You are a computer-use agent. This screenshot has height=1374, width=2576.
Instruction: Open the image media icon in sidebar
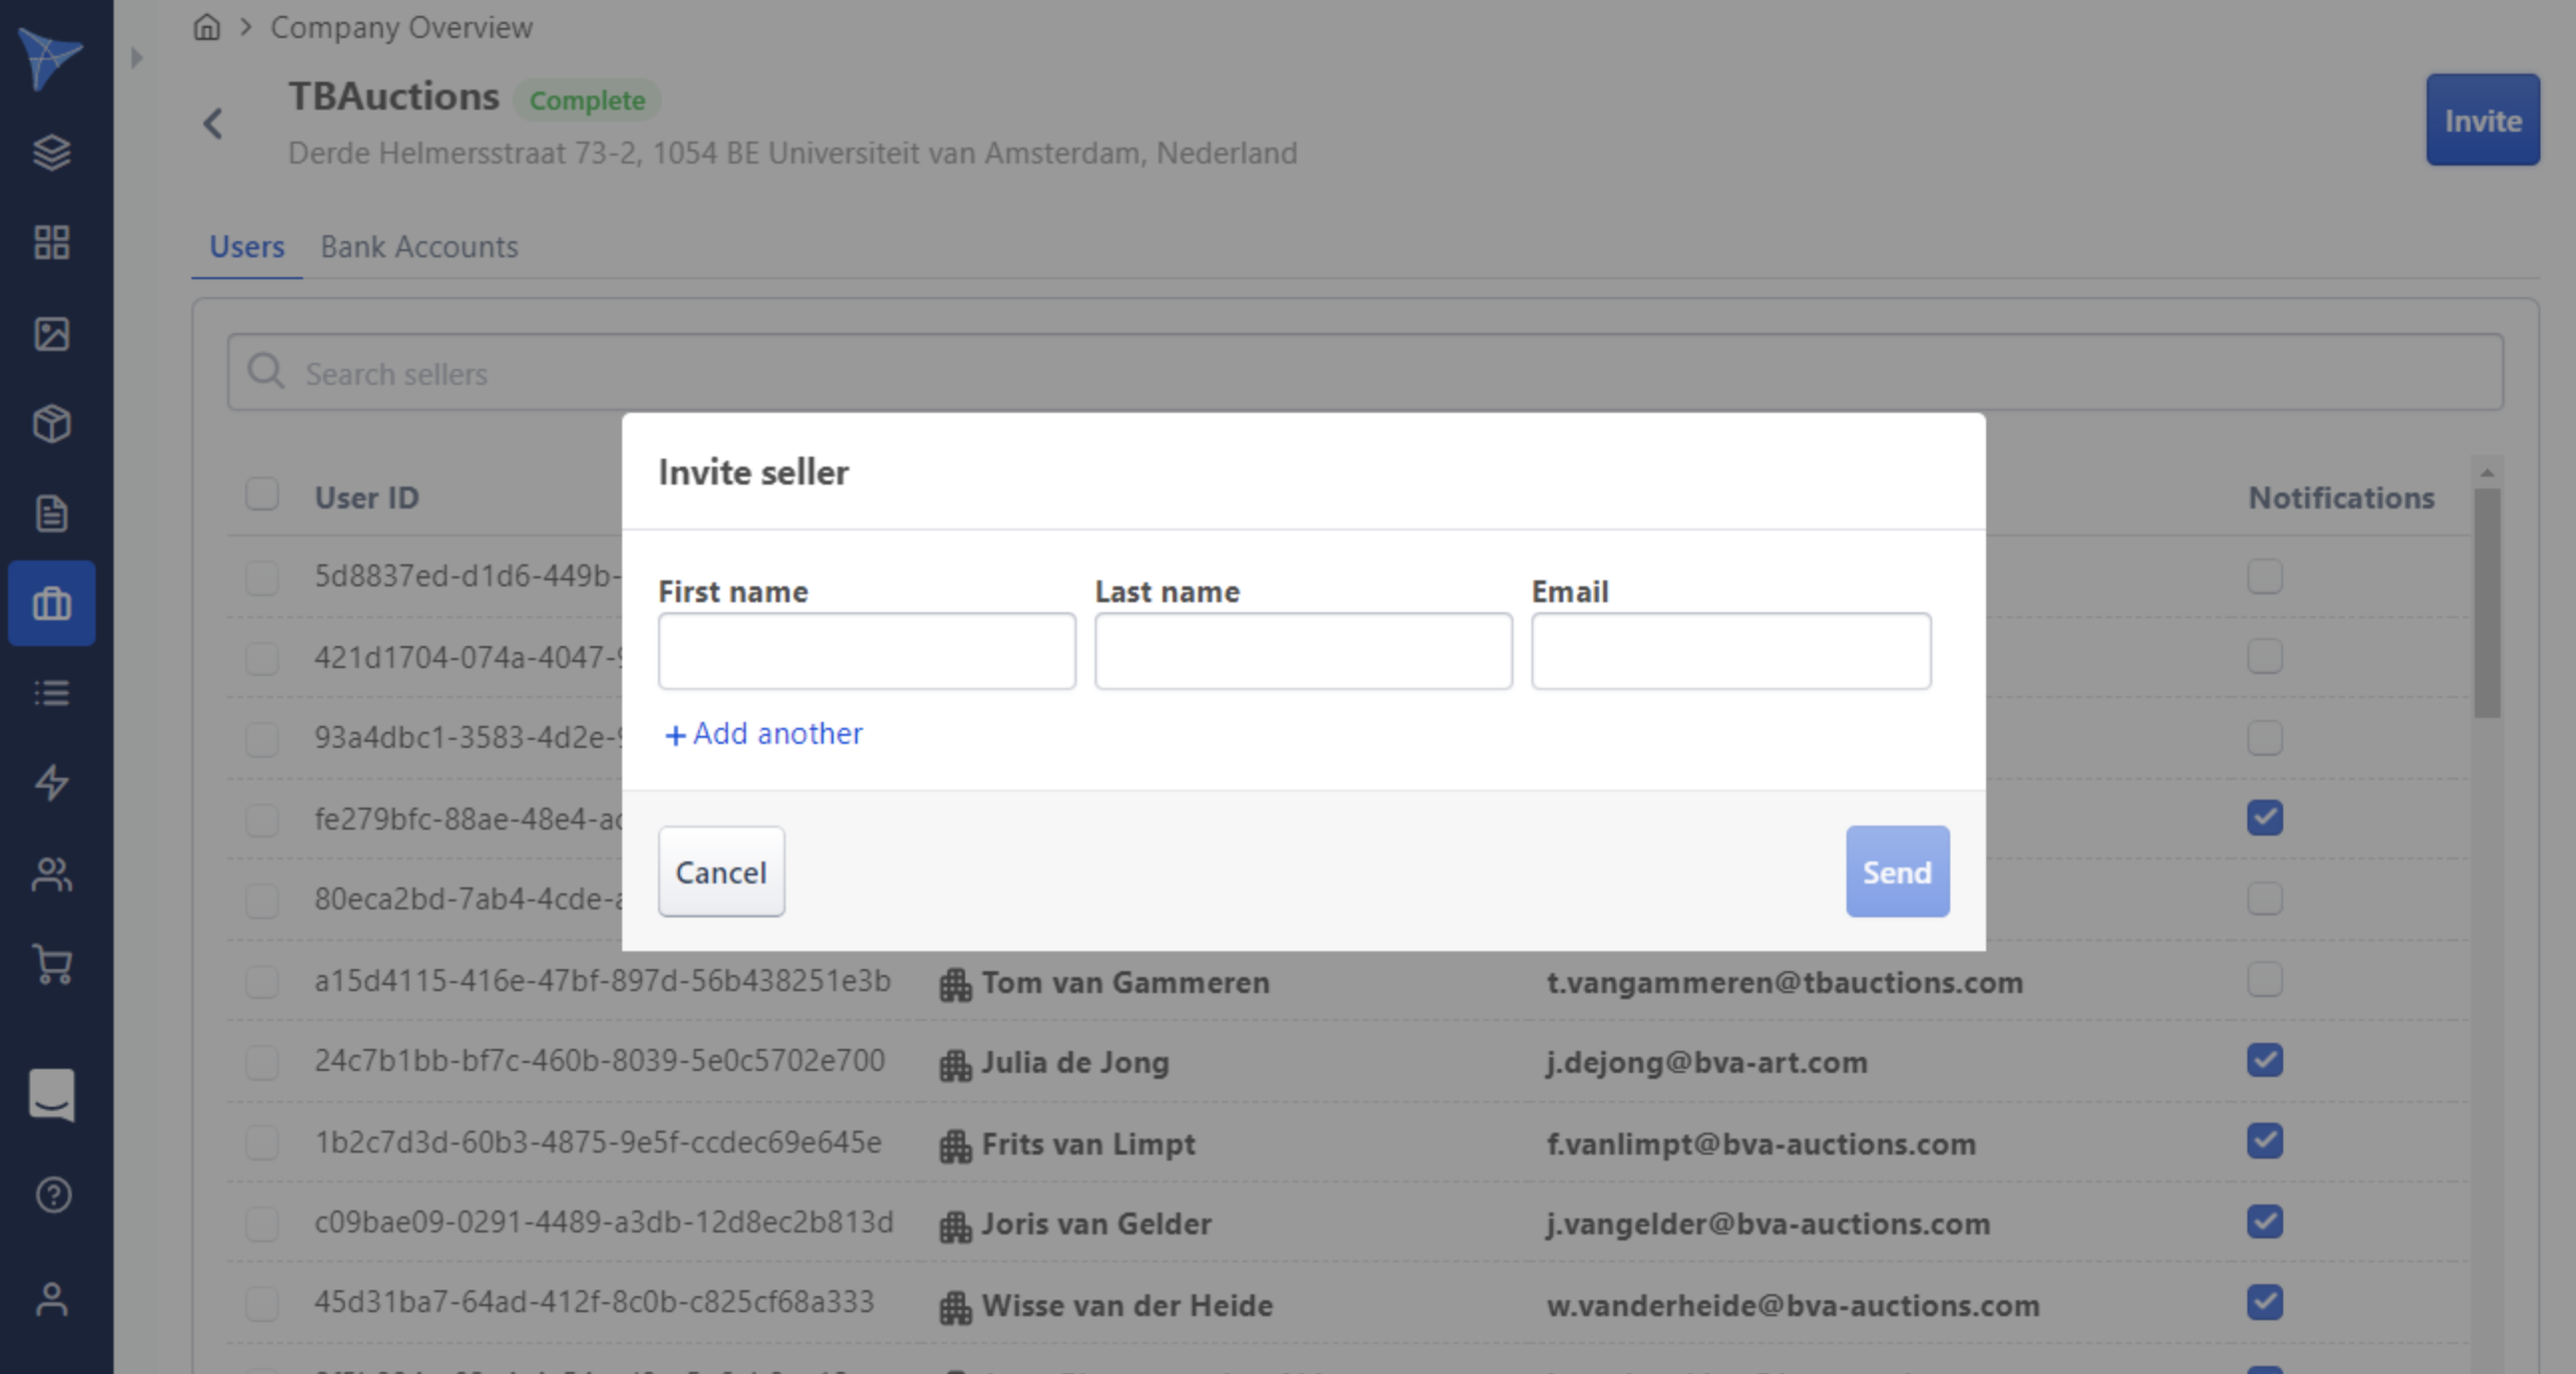52,334
